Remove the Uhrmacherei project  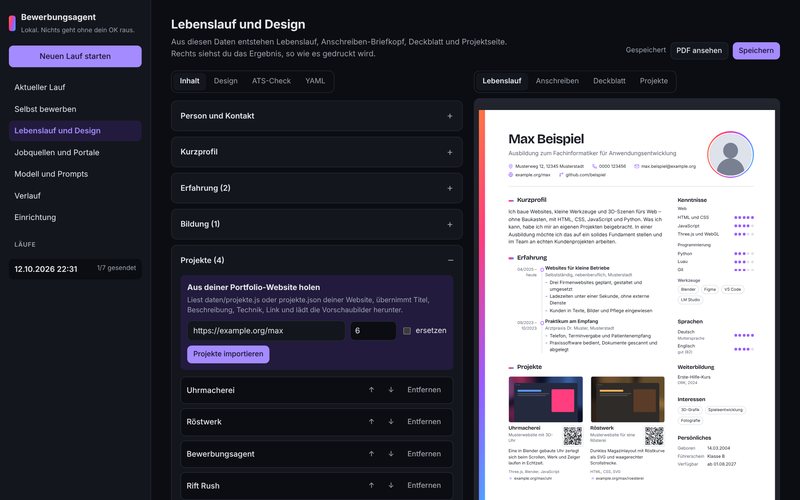[424, 390]
